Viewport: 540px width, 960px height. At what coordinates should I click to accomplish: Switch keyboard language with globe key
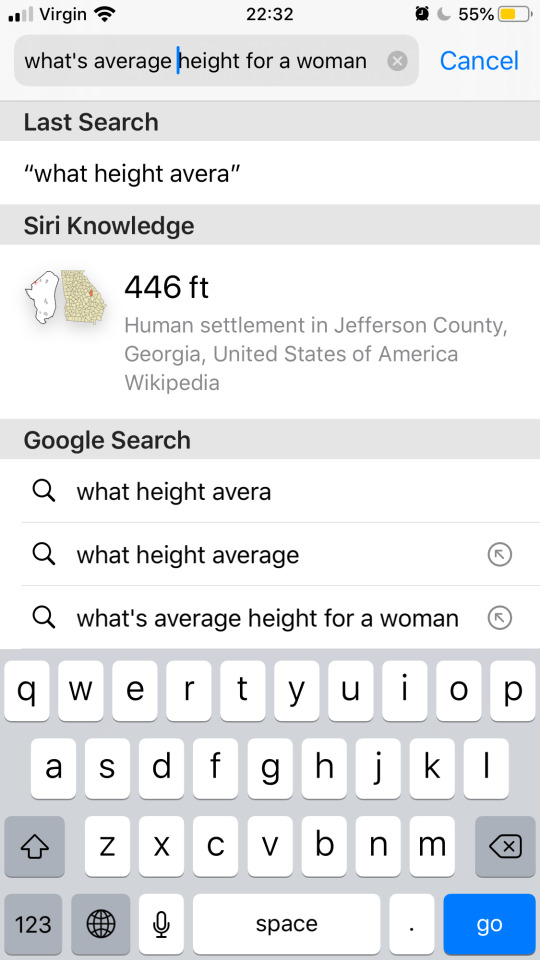(x=101, y=924)
